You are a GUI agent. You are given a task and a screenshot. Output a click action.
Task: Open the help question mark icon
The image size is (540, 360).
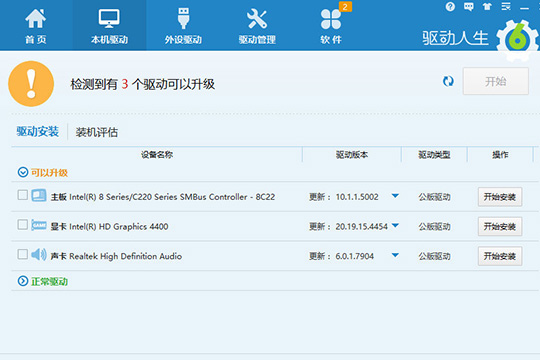450,7
